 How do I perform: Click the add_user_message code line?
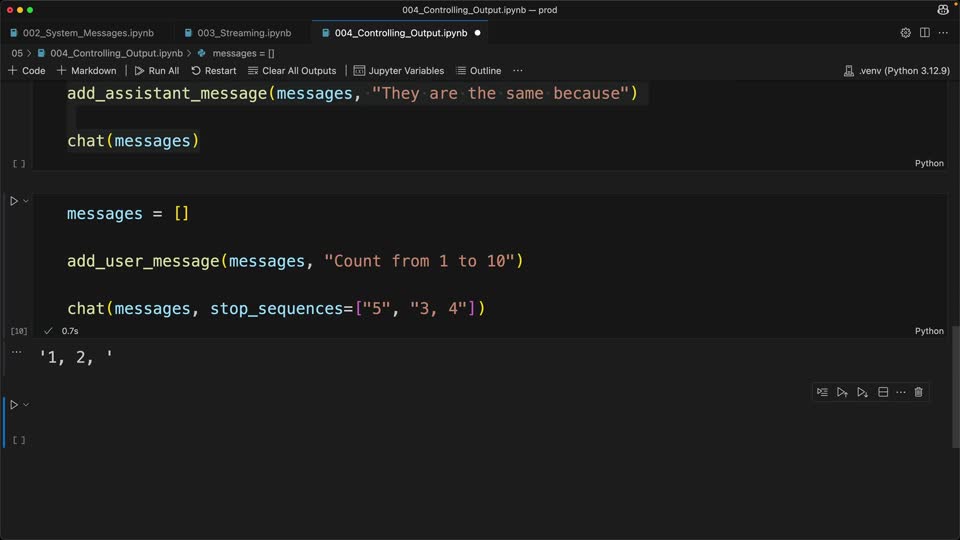pos(295,261)
